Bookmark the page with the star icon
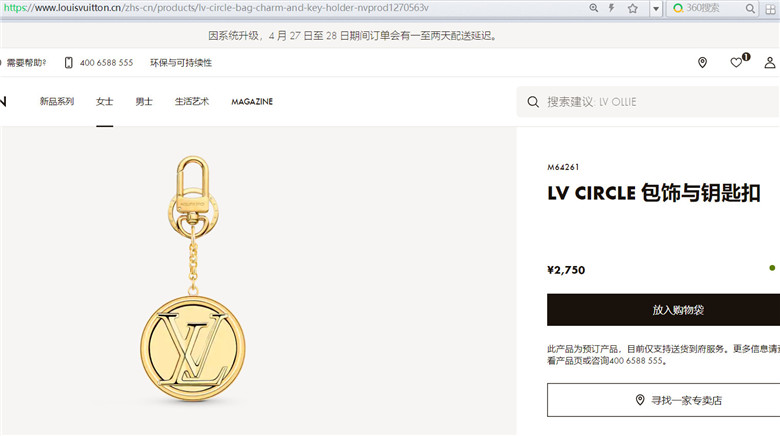The width and height of the screenshot is (780, 436). 632,8
